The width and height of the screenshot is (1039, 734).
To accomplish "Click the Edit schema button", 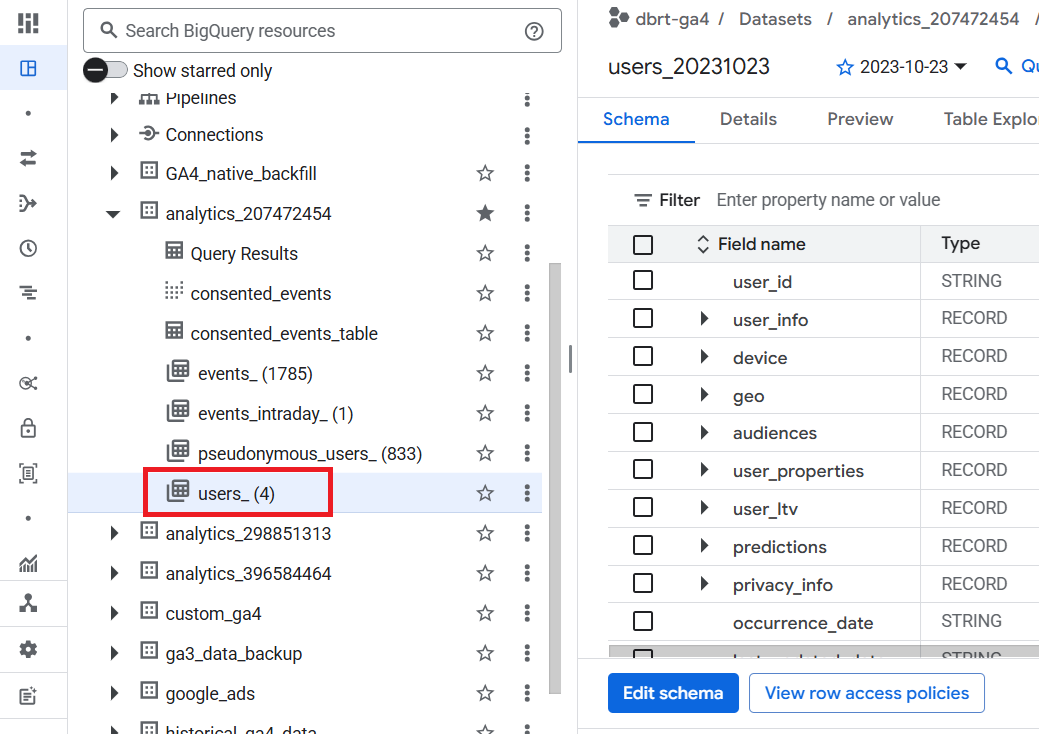I will (673, 693).
